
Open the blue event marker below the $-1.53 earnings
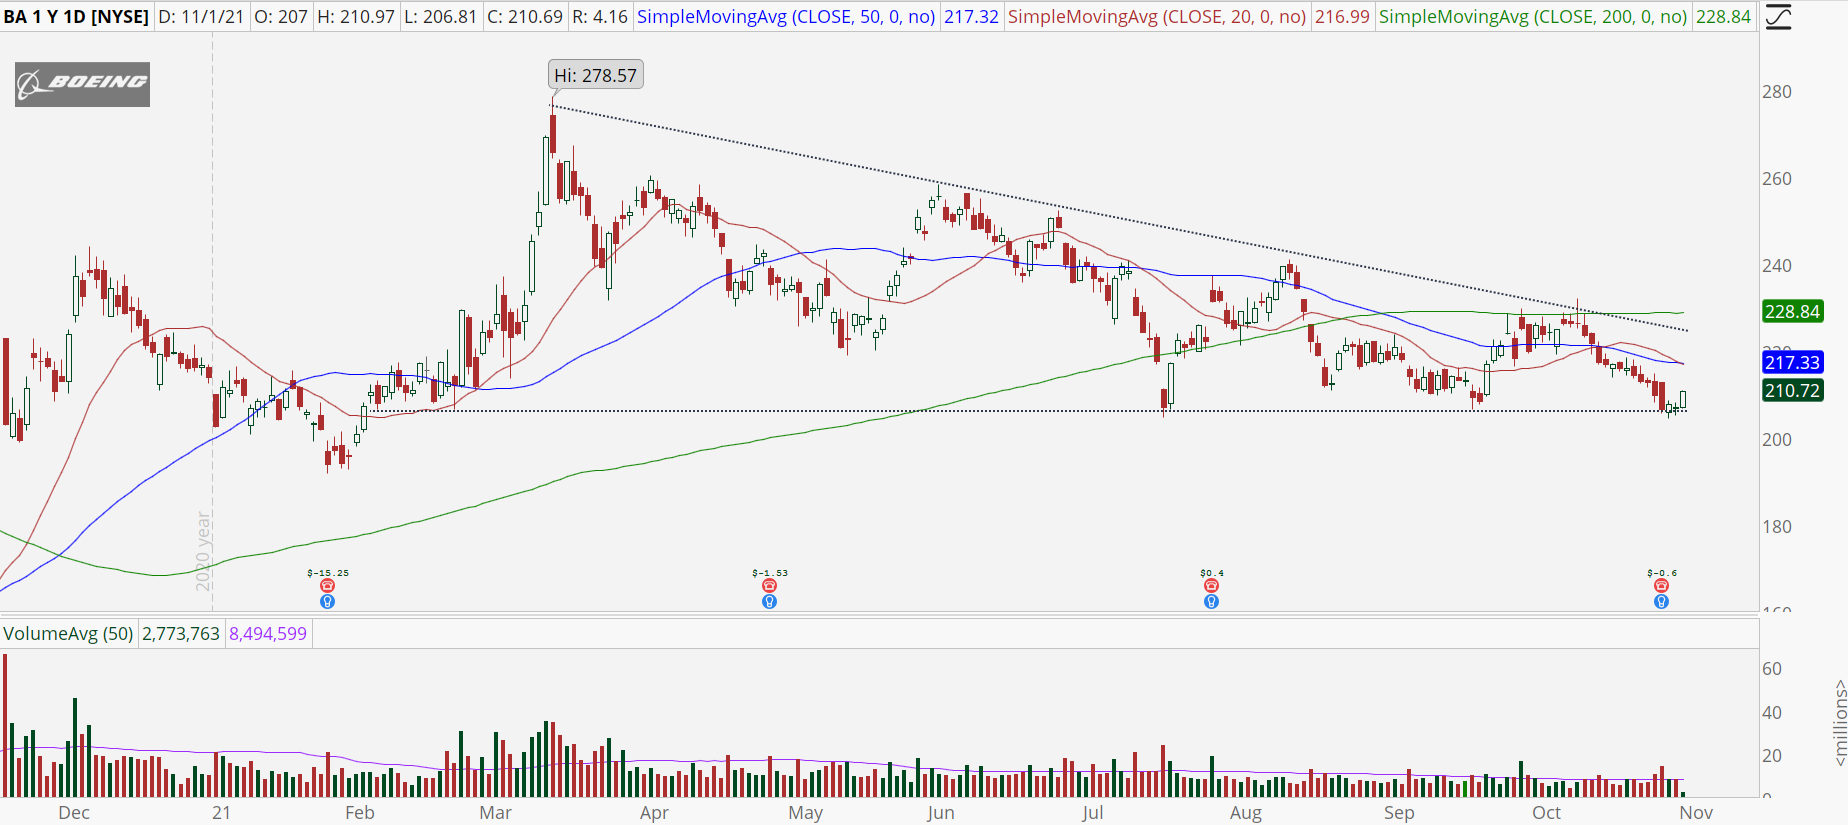click(x=769, y=602)
